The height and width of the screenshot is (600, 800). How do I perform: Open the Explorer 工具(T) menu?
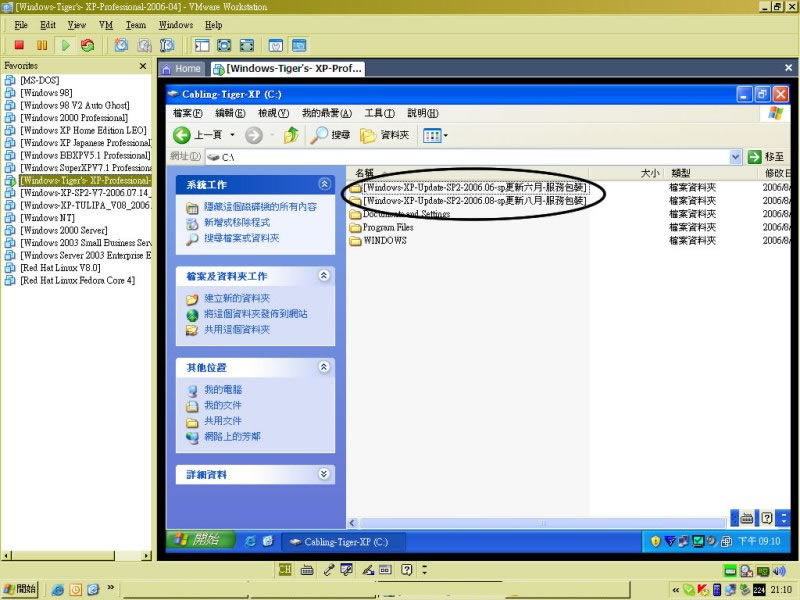click(x=380, y=113)
